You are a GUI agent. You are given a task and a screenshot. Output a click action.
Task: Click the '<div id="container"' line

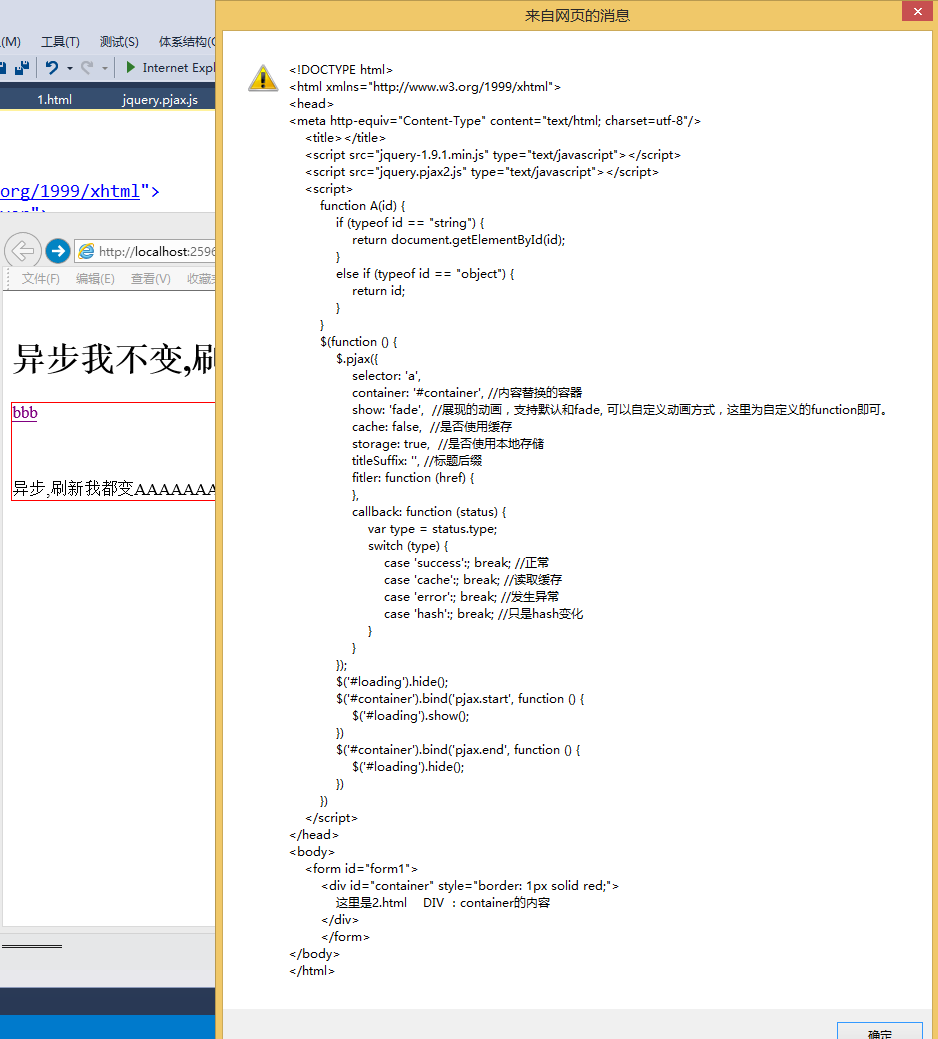470,885
